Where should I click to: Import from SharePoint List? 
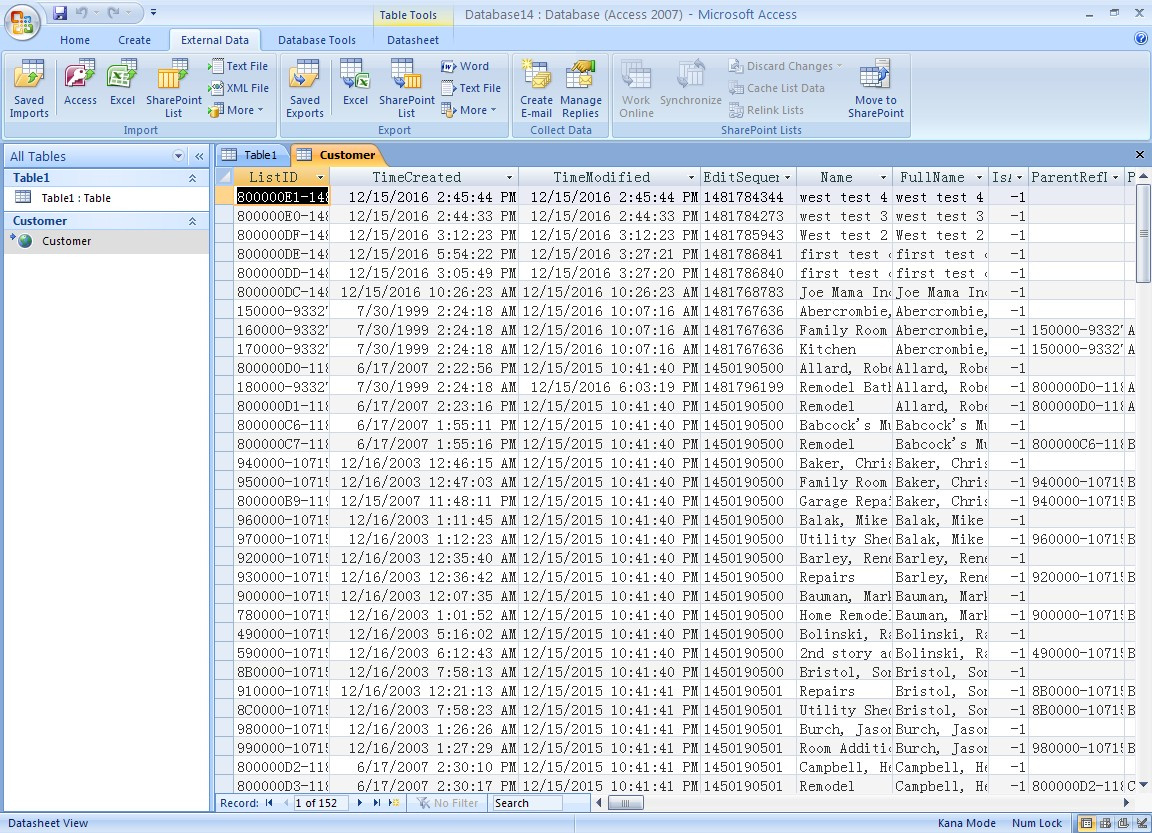173,88
